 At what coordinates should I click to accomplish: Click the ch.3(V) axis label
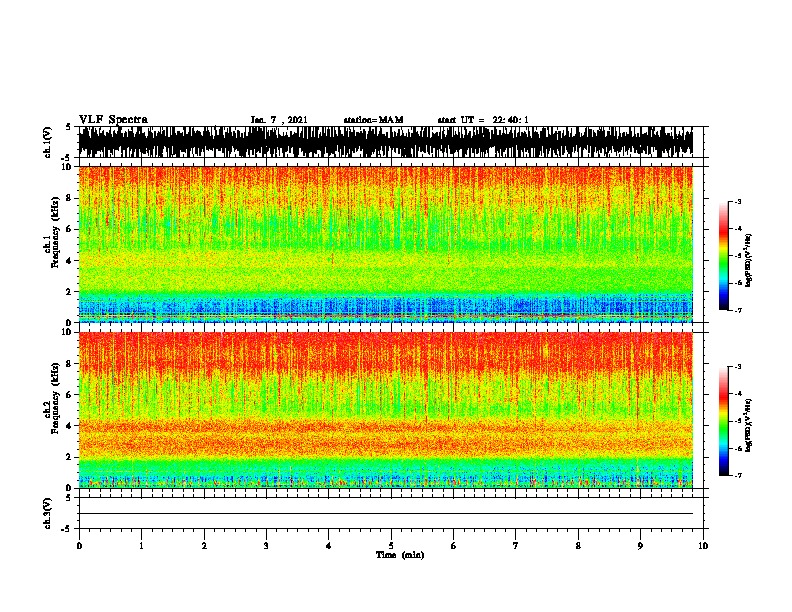(48, 513)
